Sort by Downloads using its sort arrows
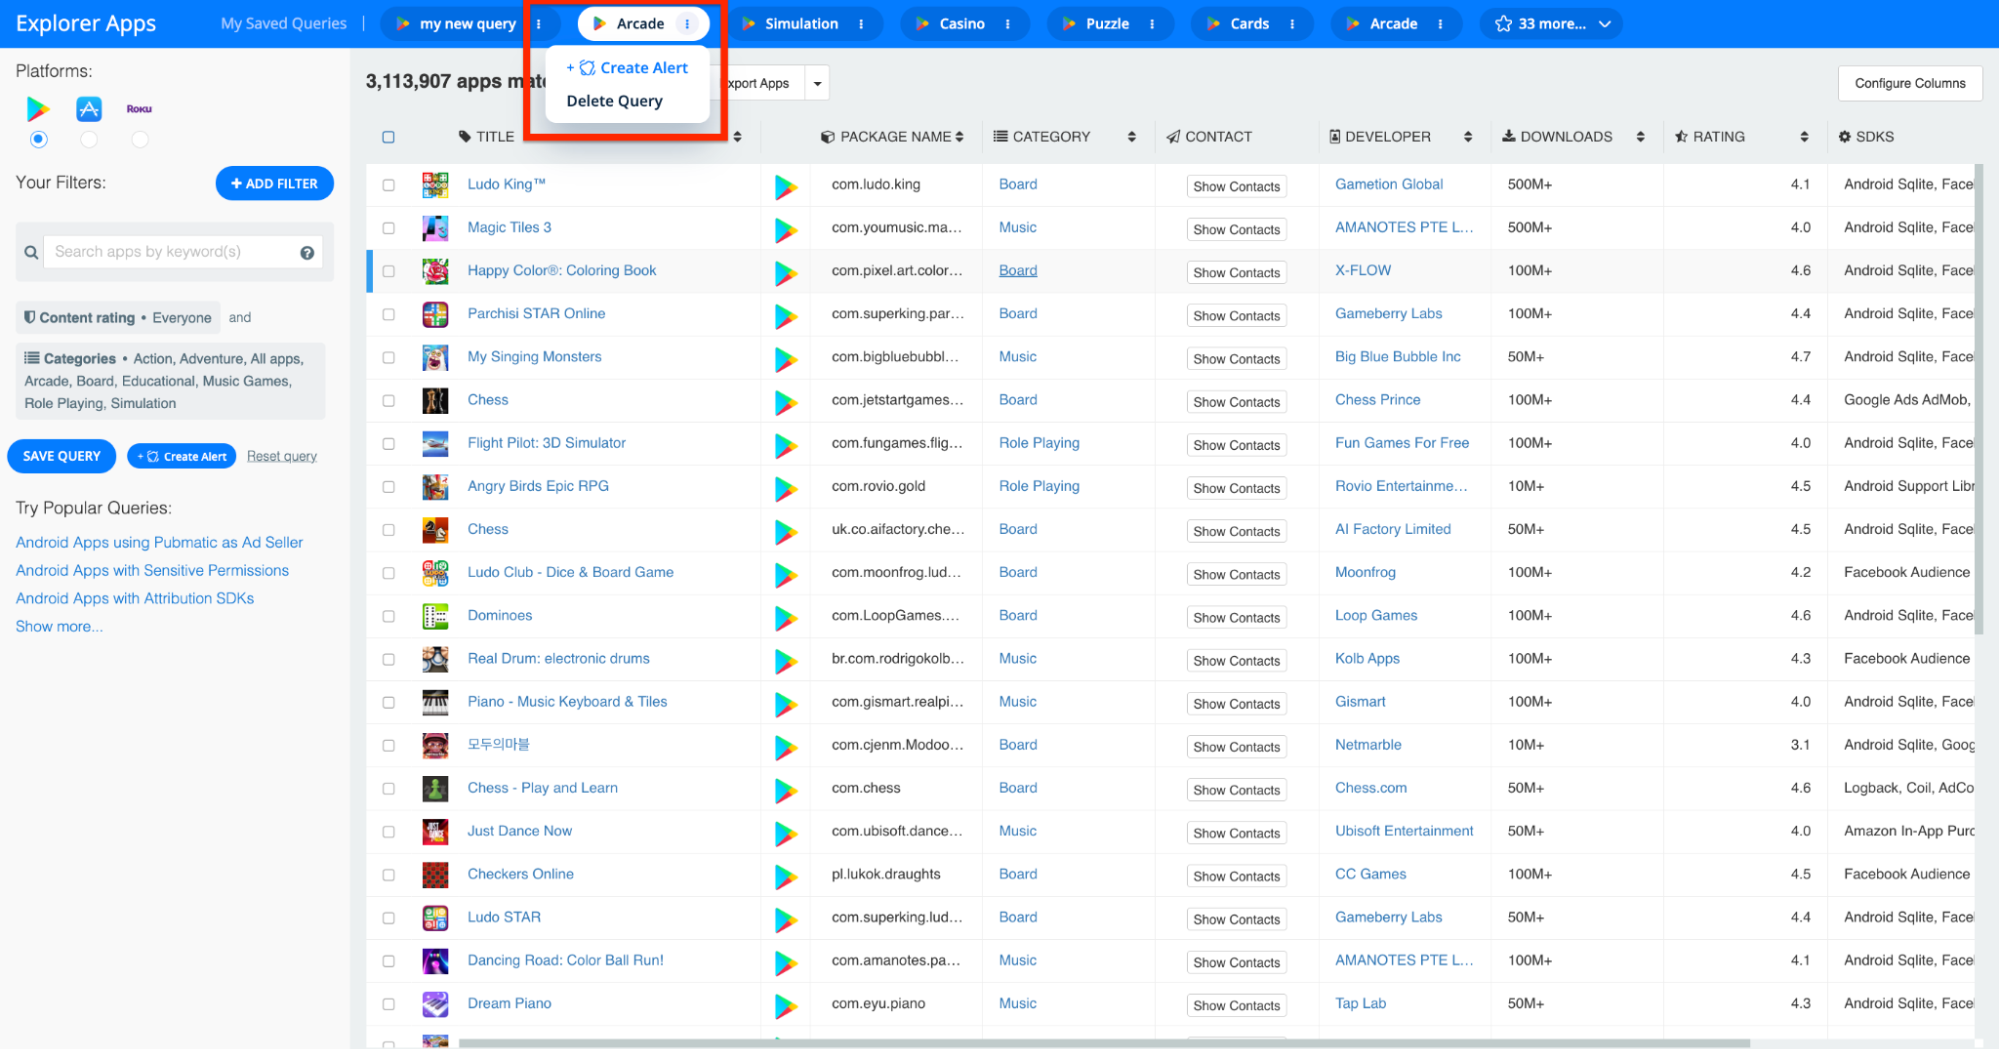The width and height of the screenshot is (1999, 1050). [x=1640, y=137]
